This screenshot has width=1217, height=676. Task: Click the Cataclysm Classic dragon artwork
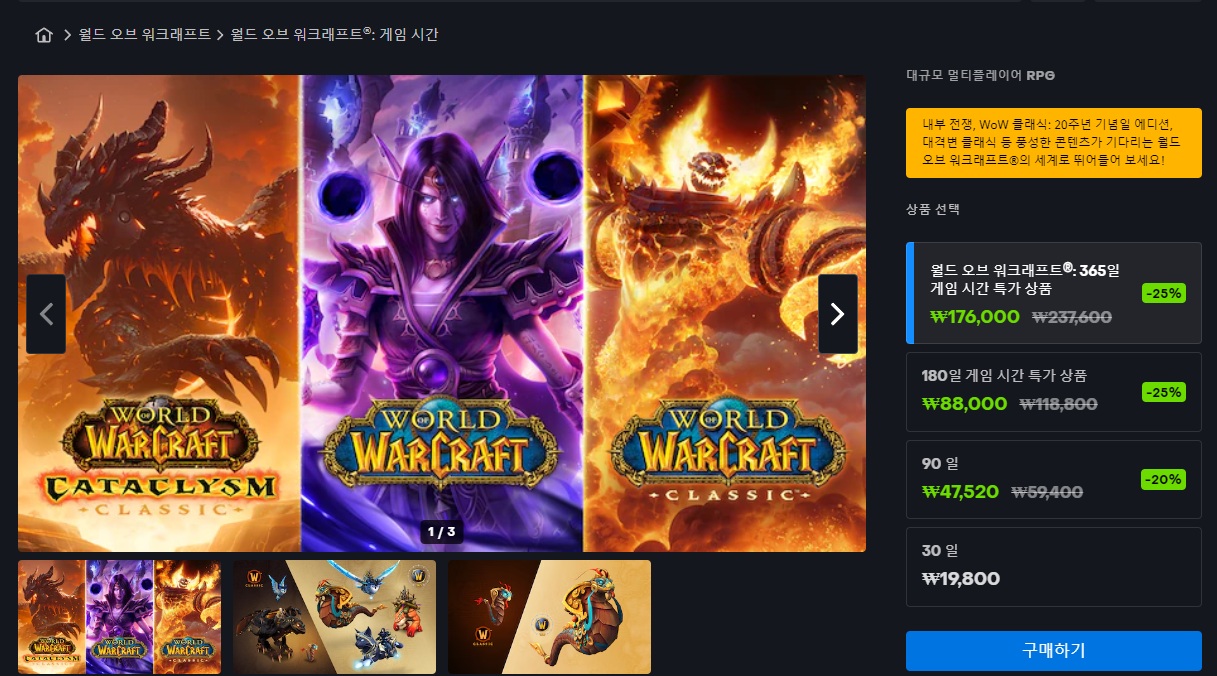click(x=159, y=313)
